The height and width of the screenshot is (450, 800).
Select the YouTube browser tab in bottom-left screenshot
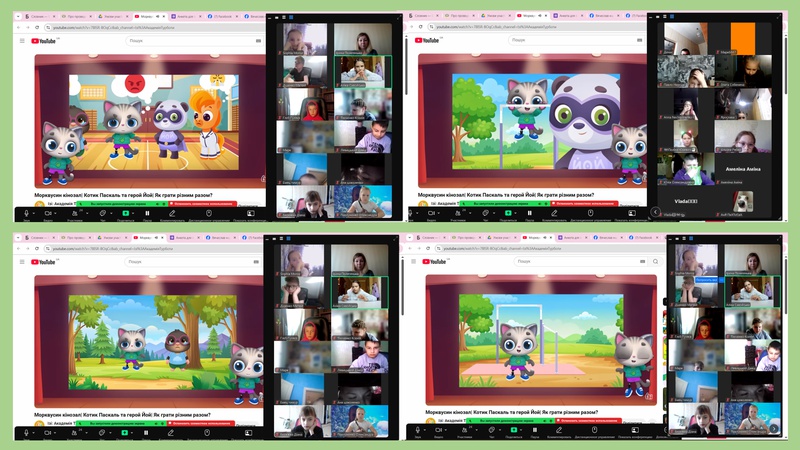coord(148,237)
